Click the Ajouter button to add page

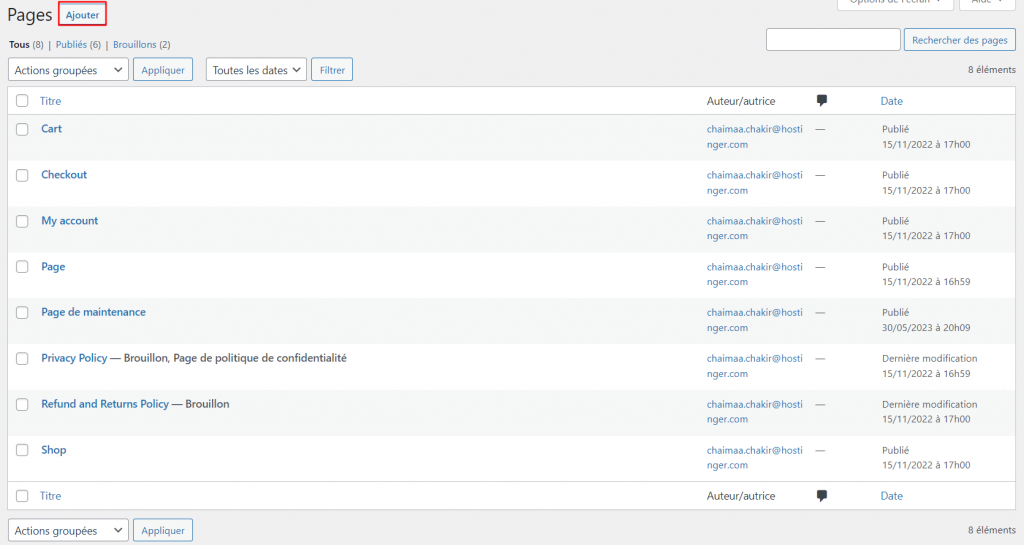point(82,15)
